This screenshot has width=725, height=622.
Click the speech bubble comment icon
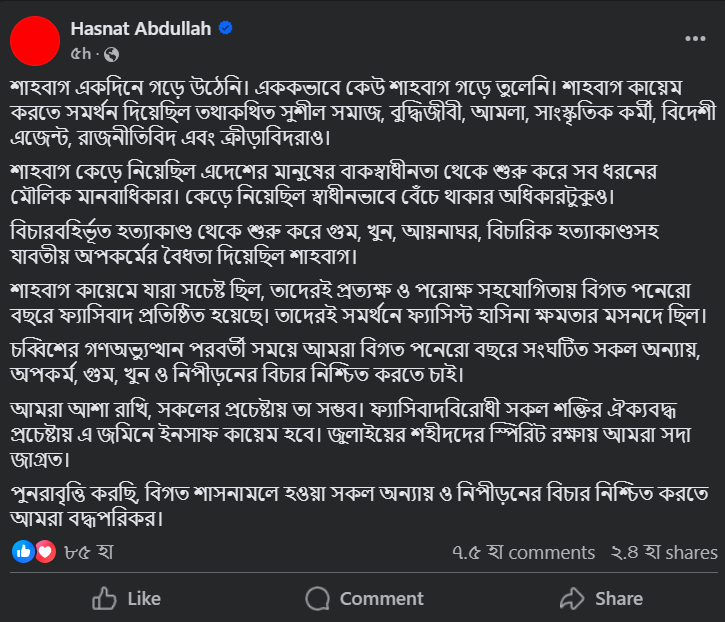tap(317, 598)
